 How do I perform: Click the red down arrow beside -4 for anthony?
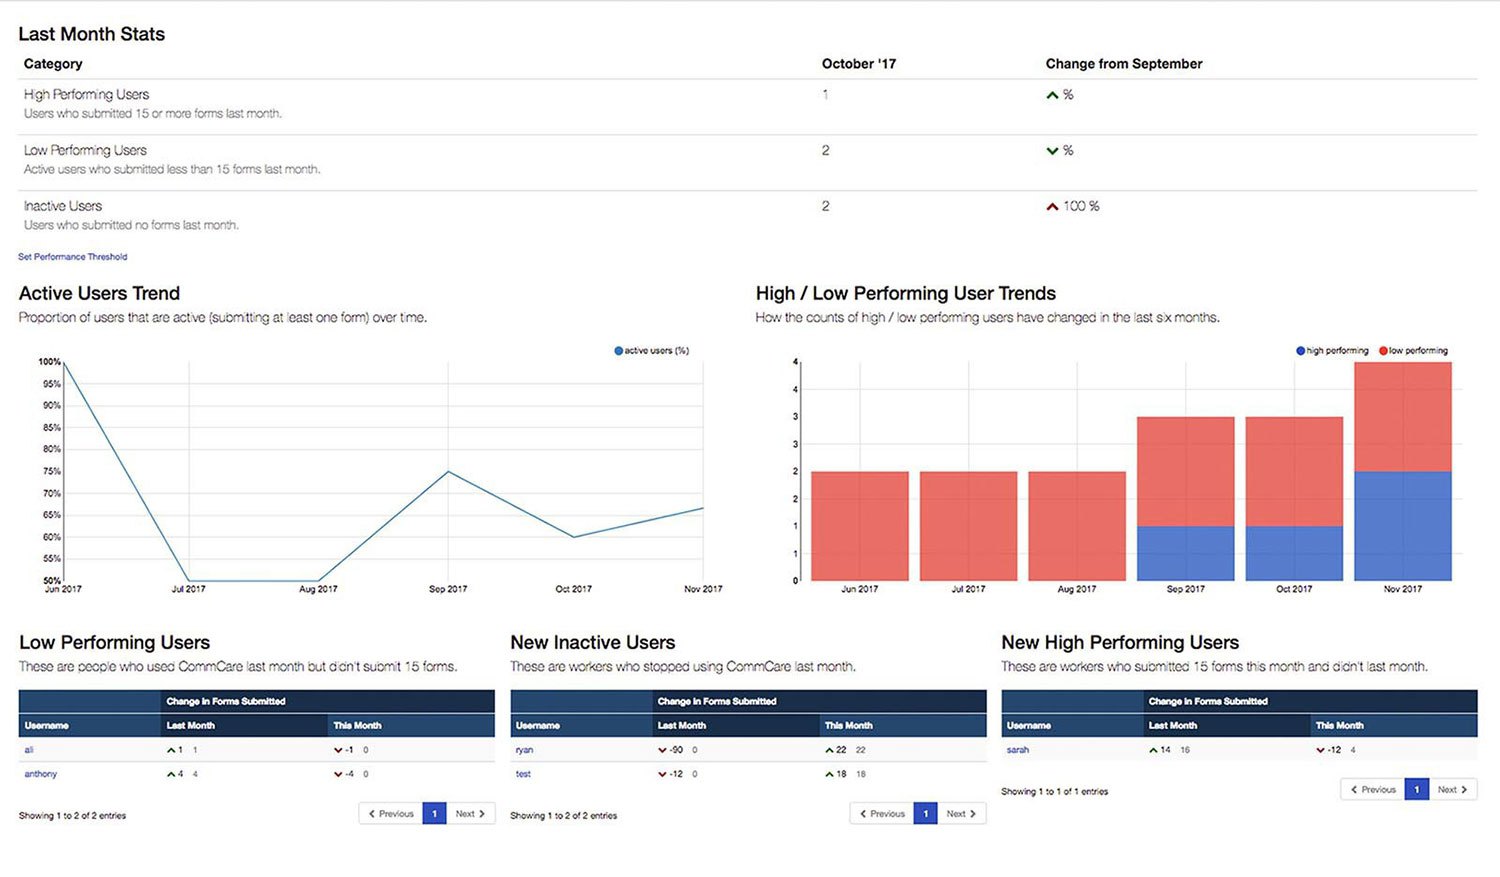(338, 774)
